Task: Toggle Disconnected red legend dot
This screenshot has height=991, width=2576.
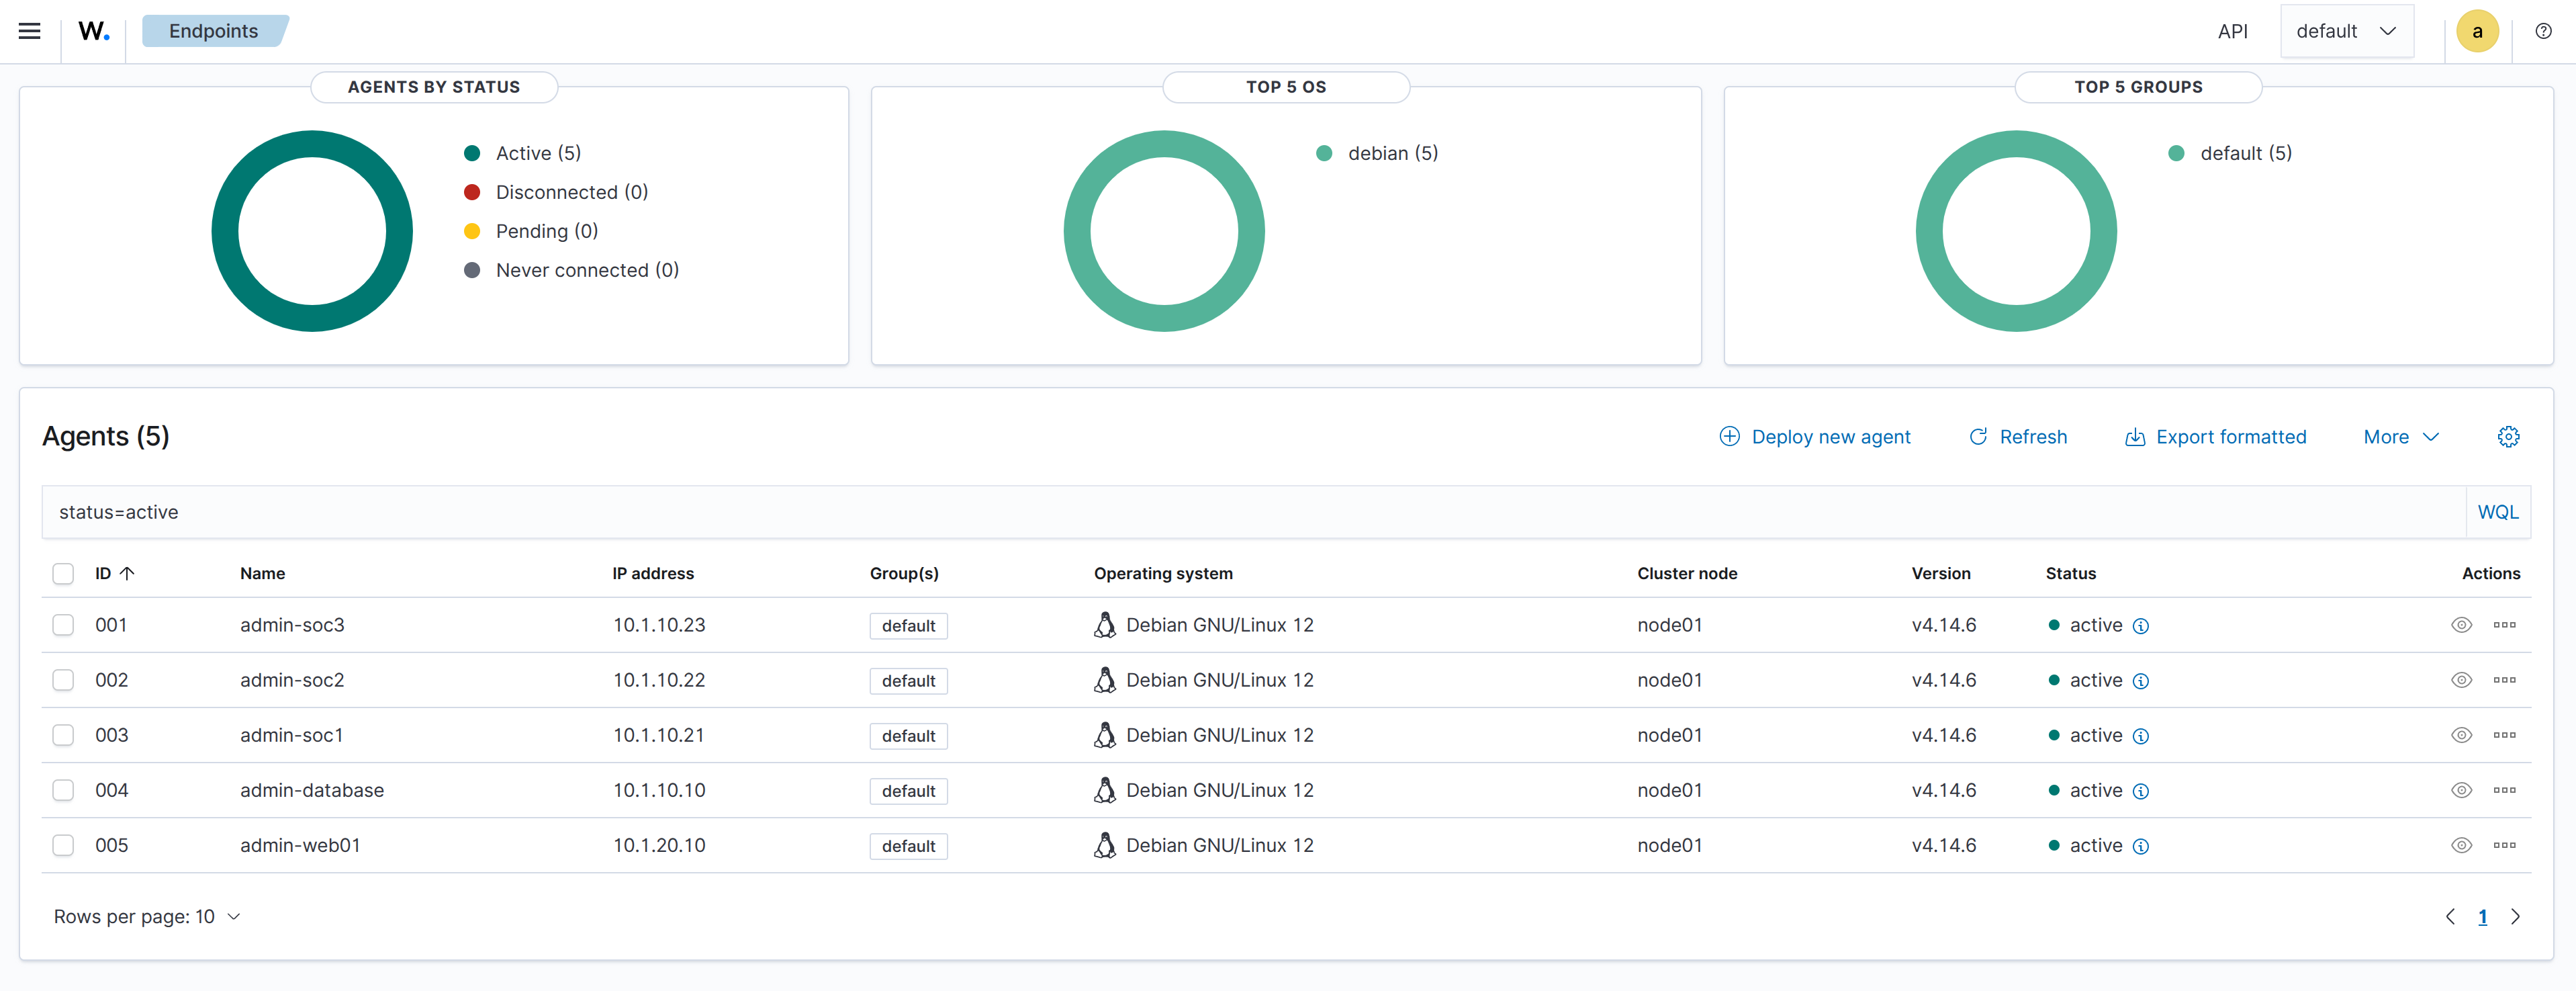Action: pos(472,192)
